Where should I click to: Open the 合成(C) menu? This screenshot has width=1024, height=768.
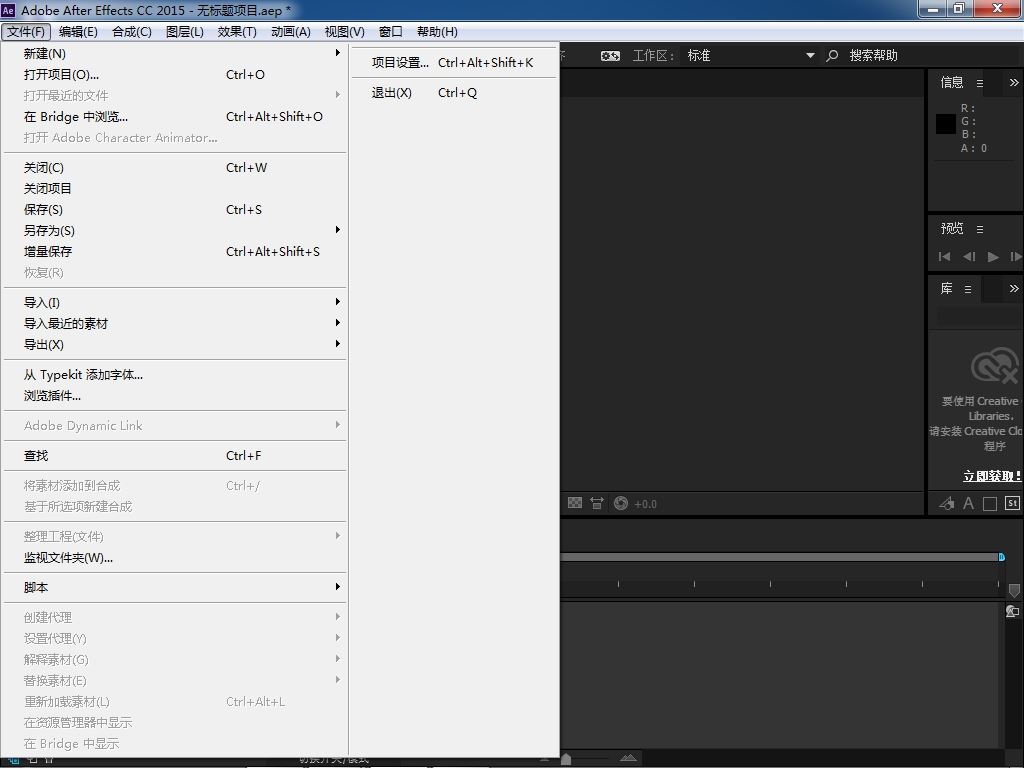pos(132,31)
